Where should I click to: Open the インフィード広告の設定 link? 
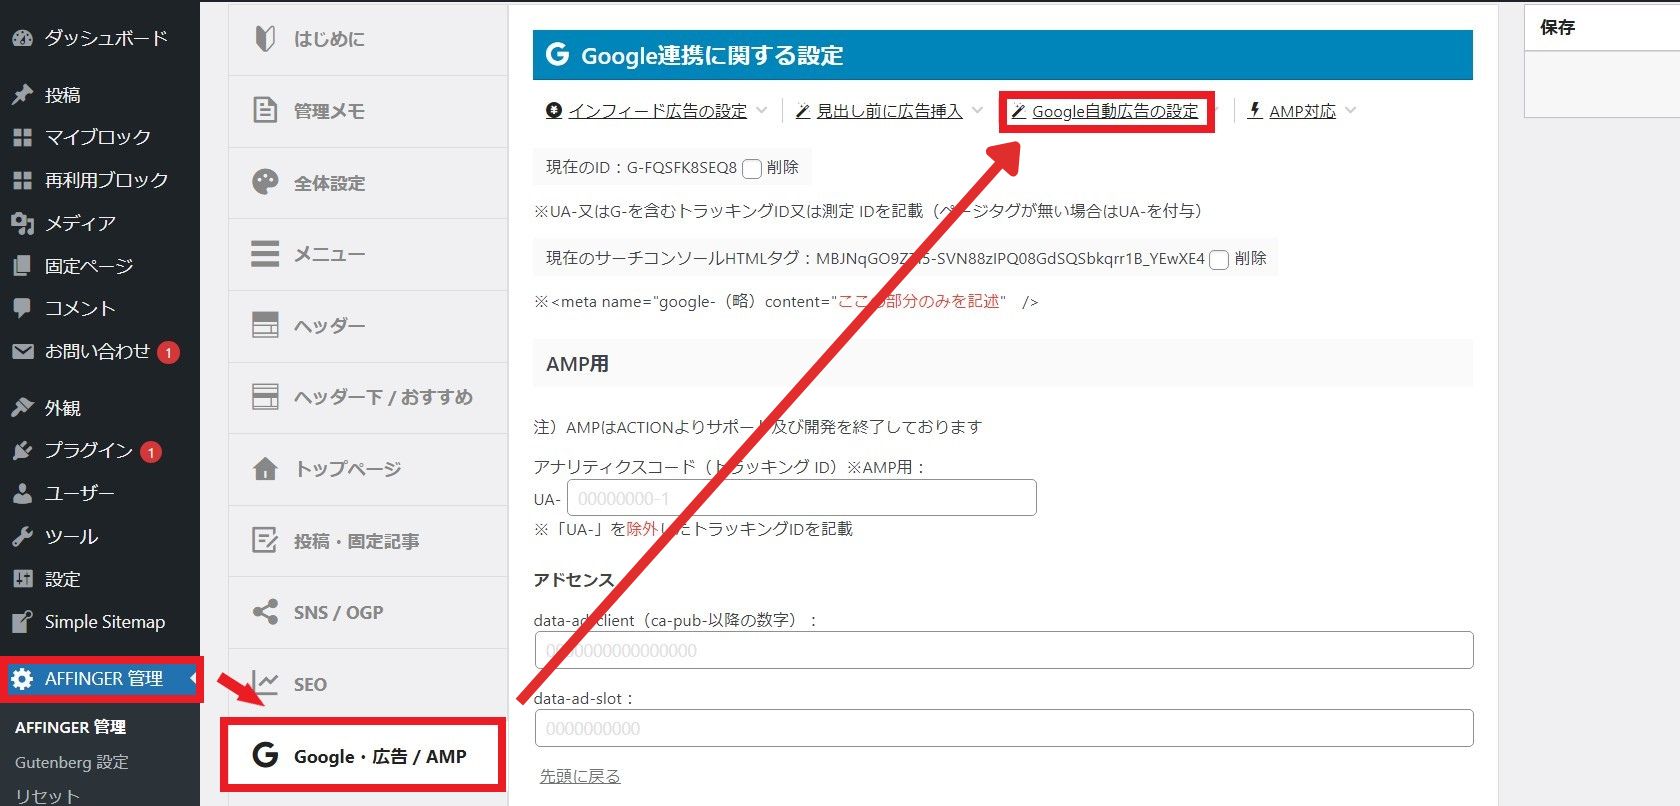pos(657,111)
